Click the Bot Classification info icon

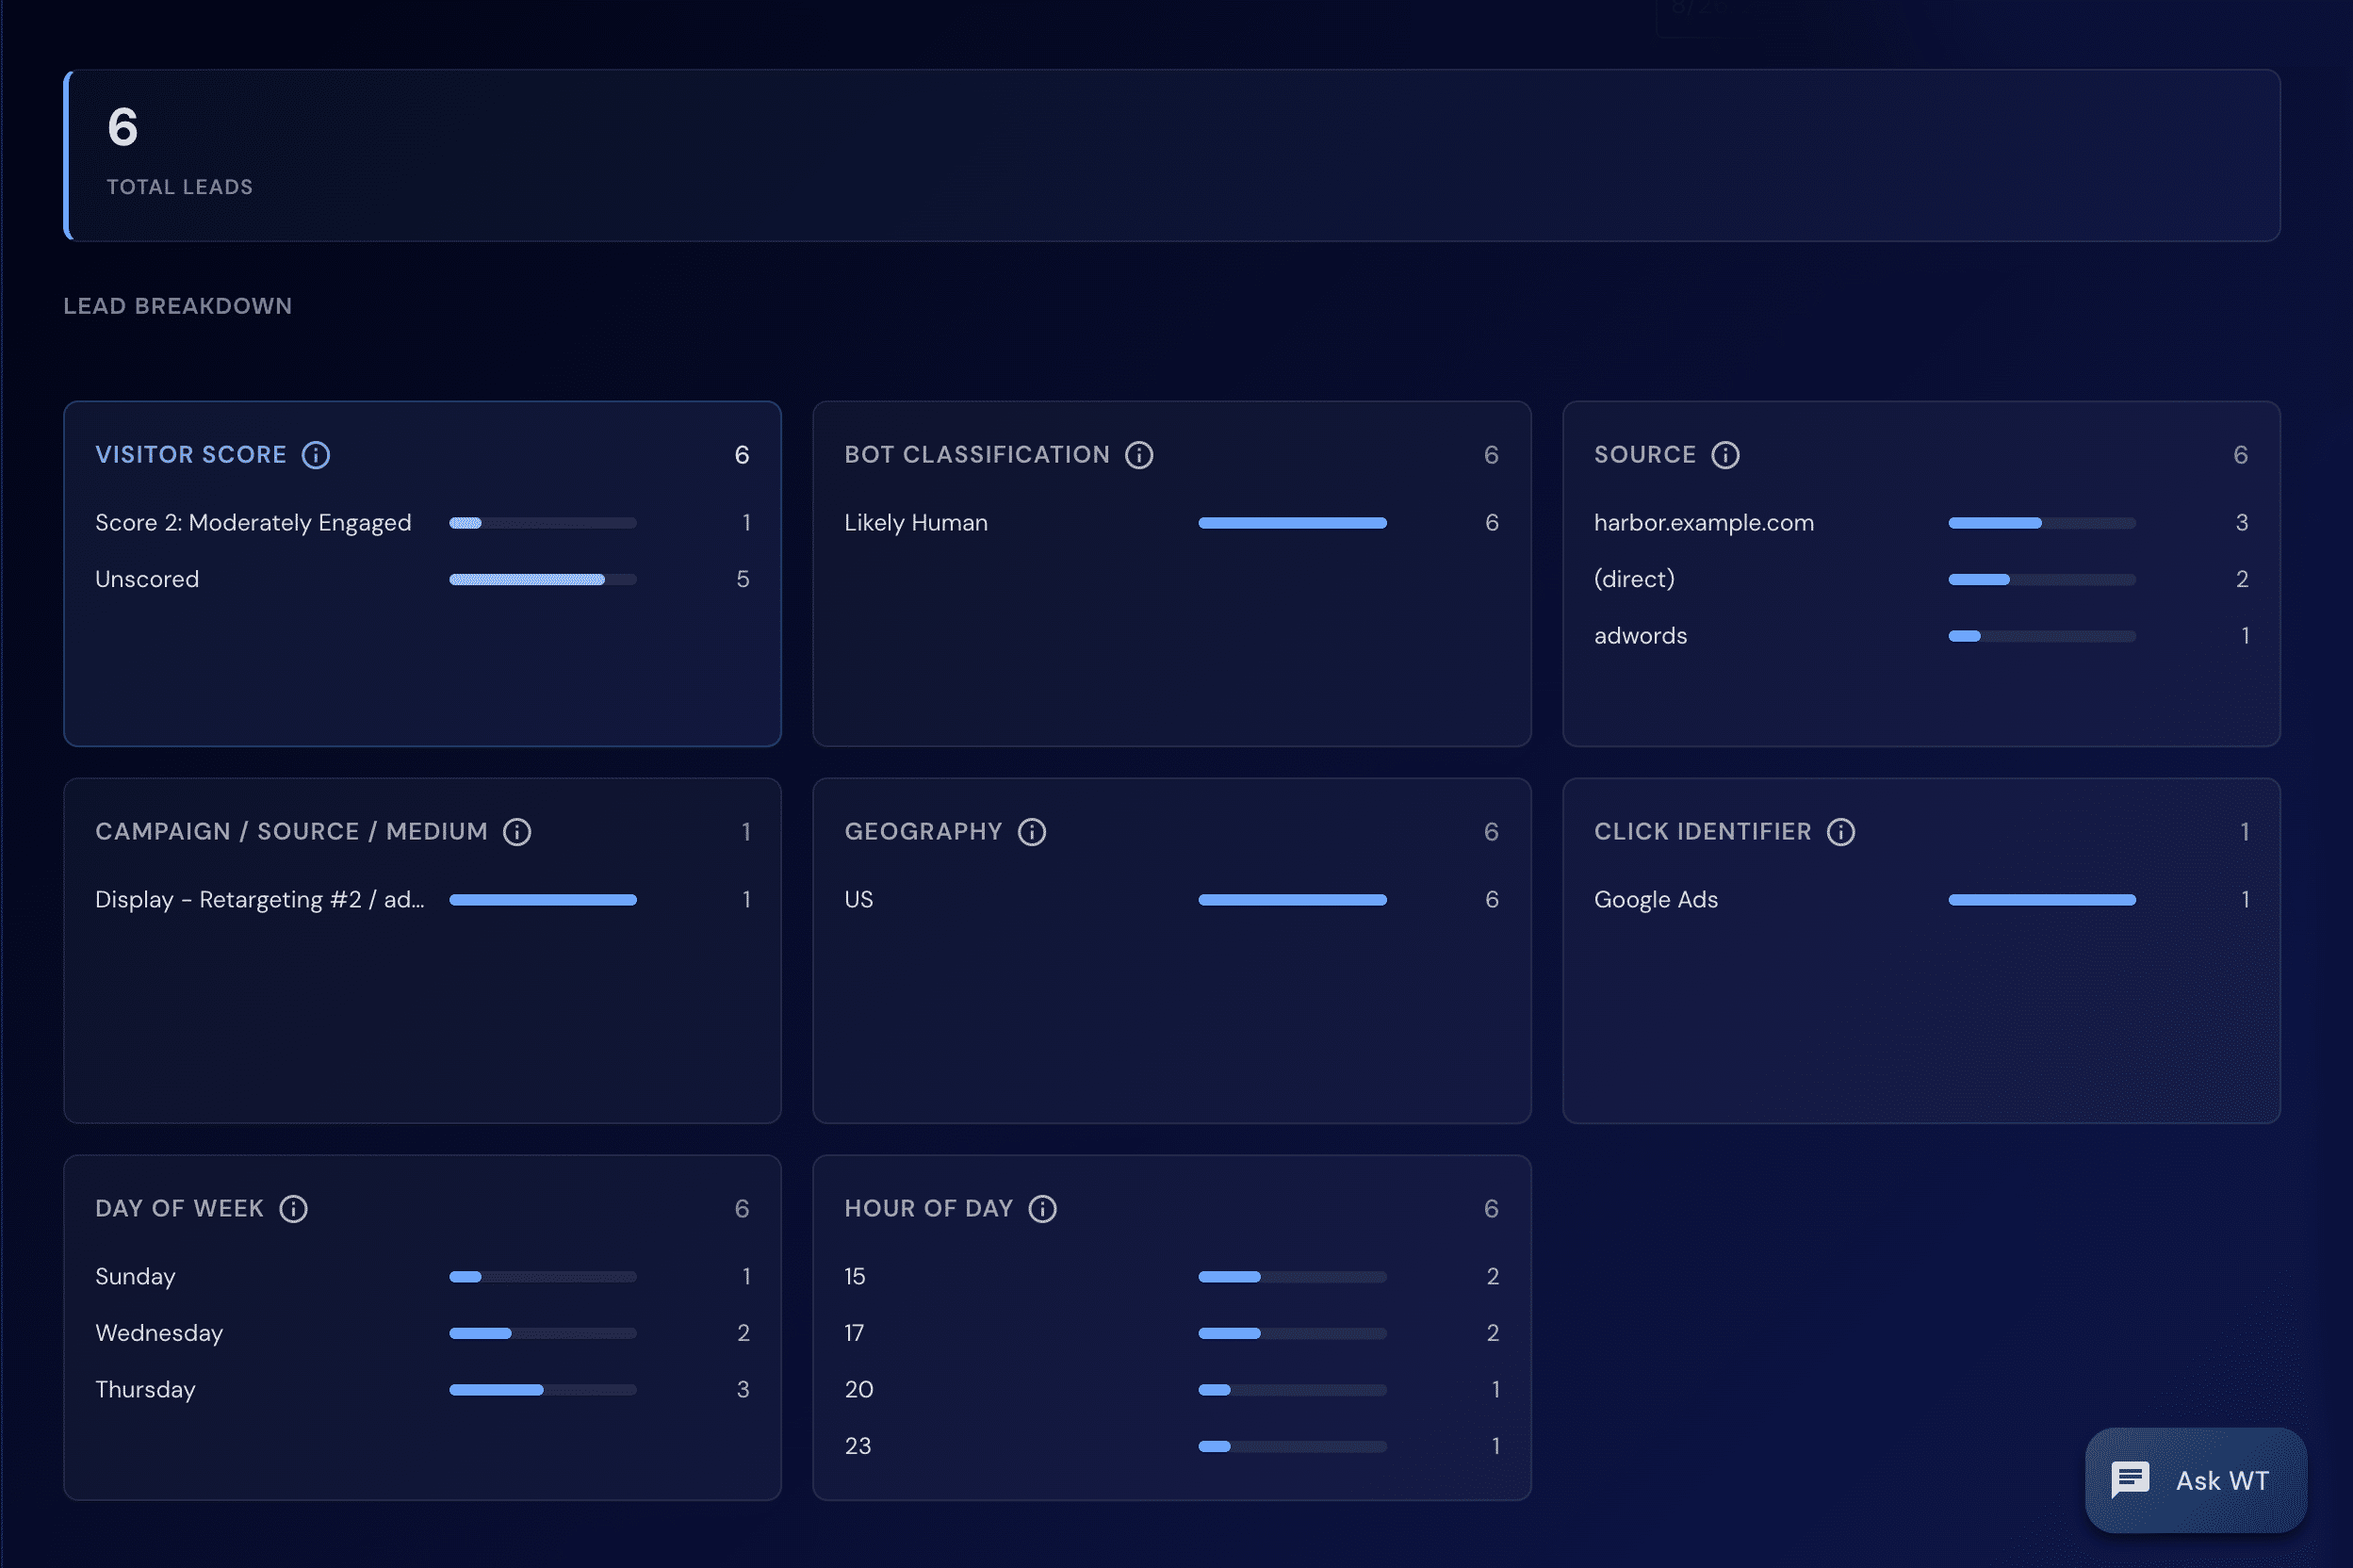tap(1139, 455)
